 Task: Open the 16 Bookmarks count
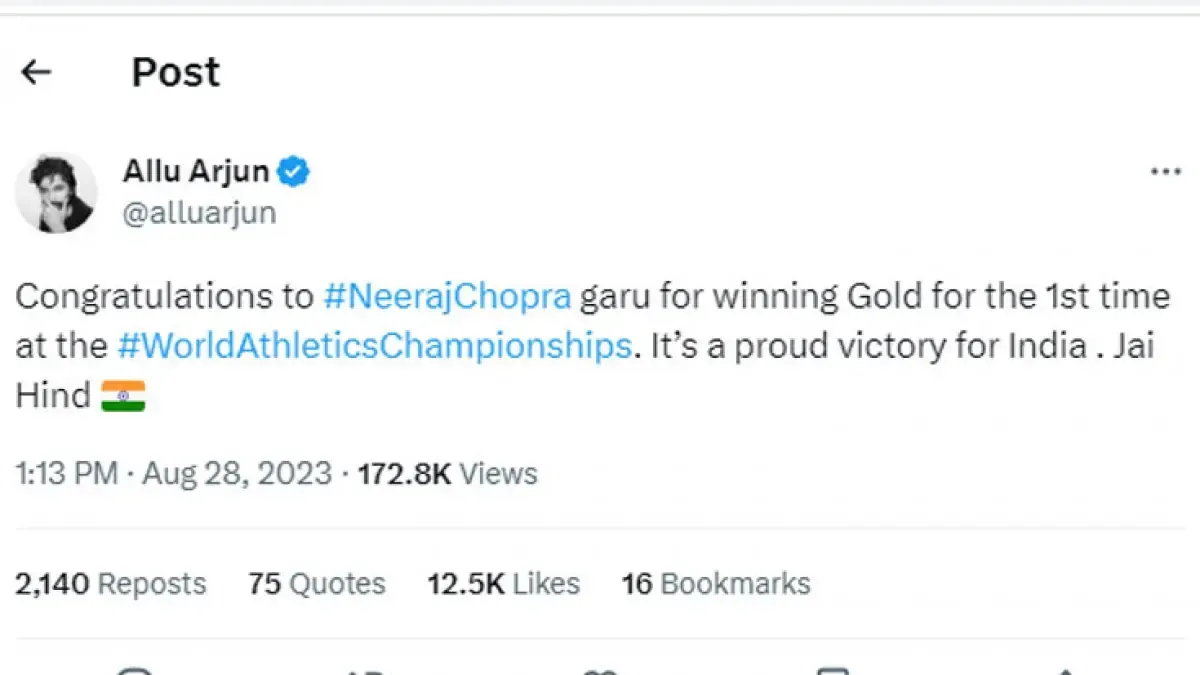(x=715, y=583)
